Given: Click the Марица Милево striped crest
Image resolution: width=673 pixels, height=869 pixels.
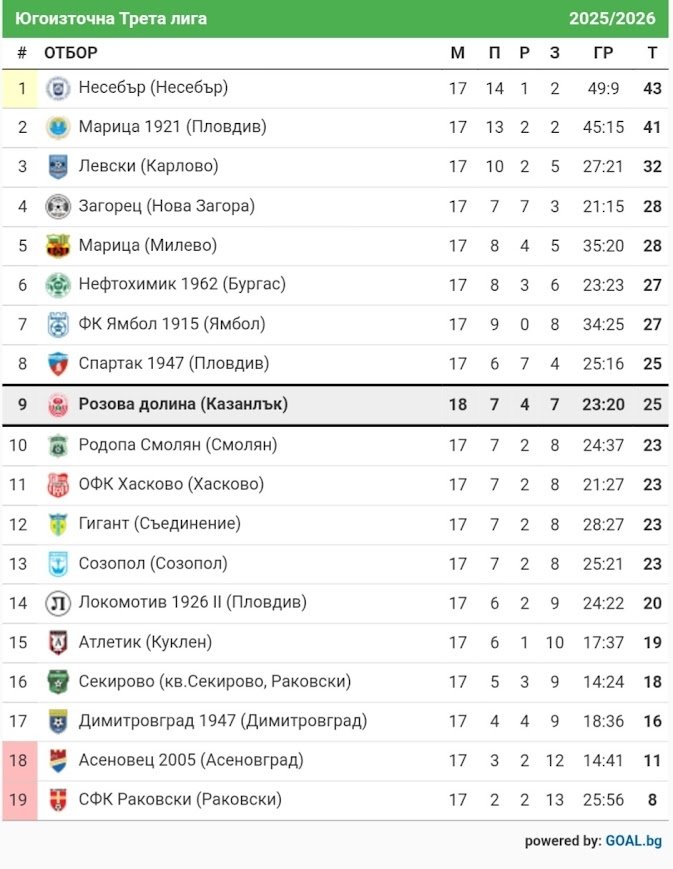Looking at the screenshot, I should (x=58, y=246).
